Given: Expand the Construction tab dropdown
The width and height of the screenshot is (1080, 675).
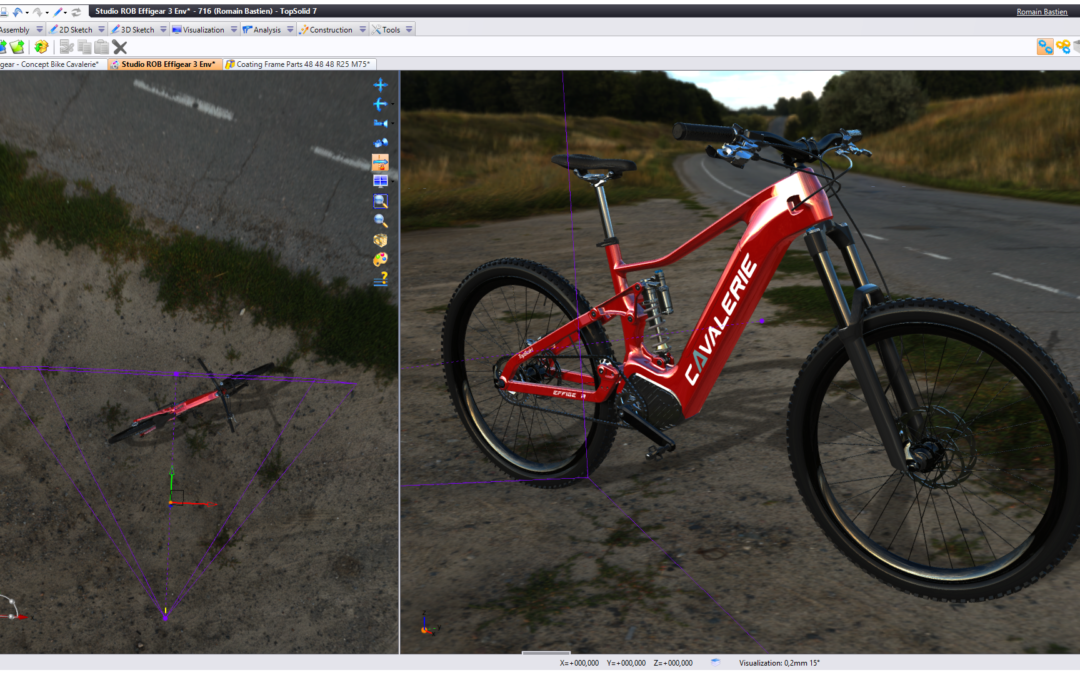Looking at the screenshot, I should [362, 30].
